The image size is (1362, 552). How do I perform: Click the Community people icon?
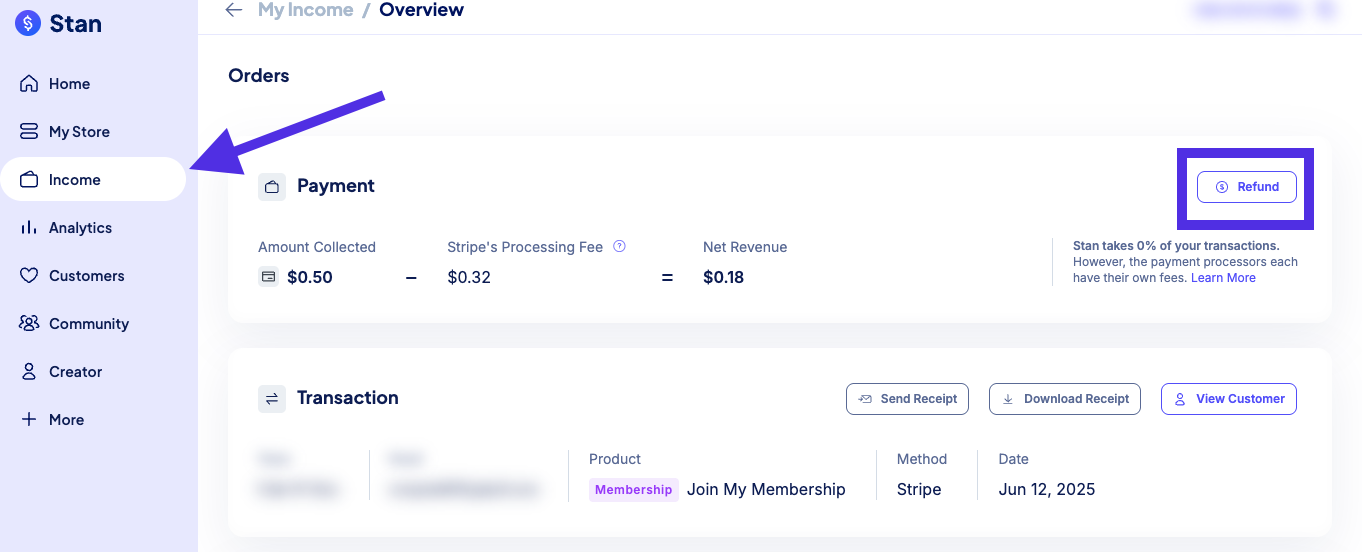[29, 324]
